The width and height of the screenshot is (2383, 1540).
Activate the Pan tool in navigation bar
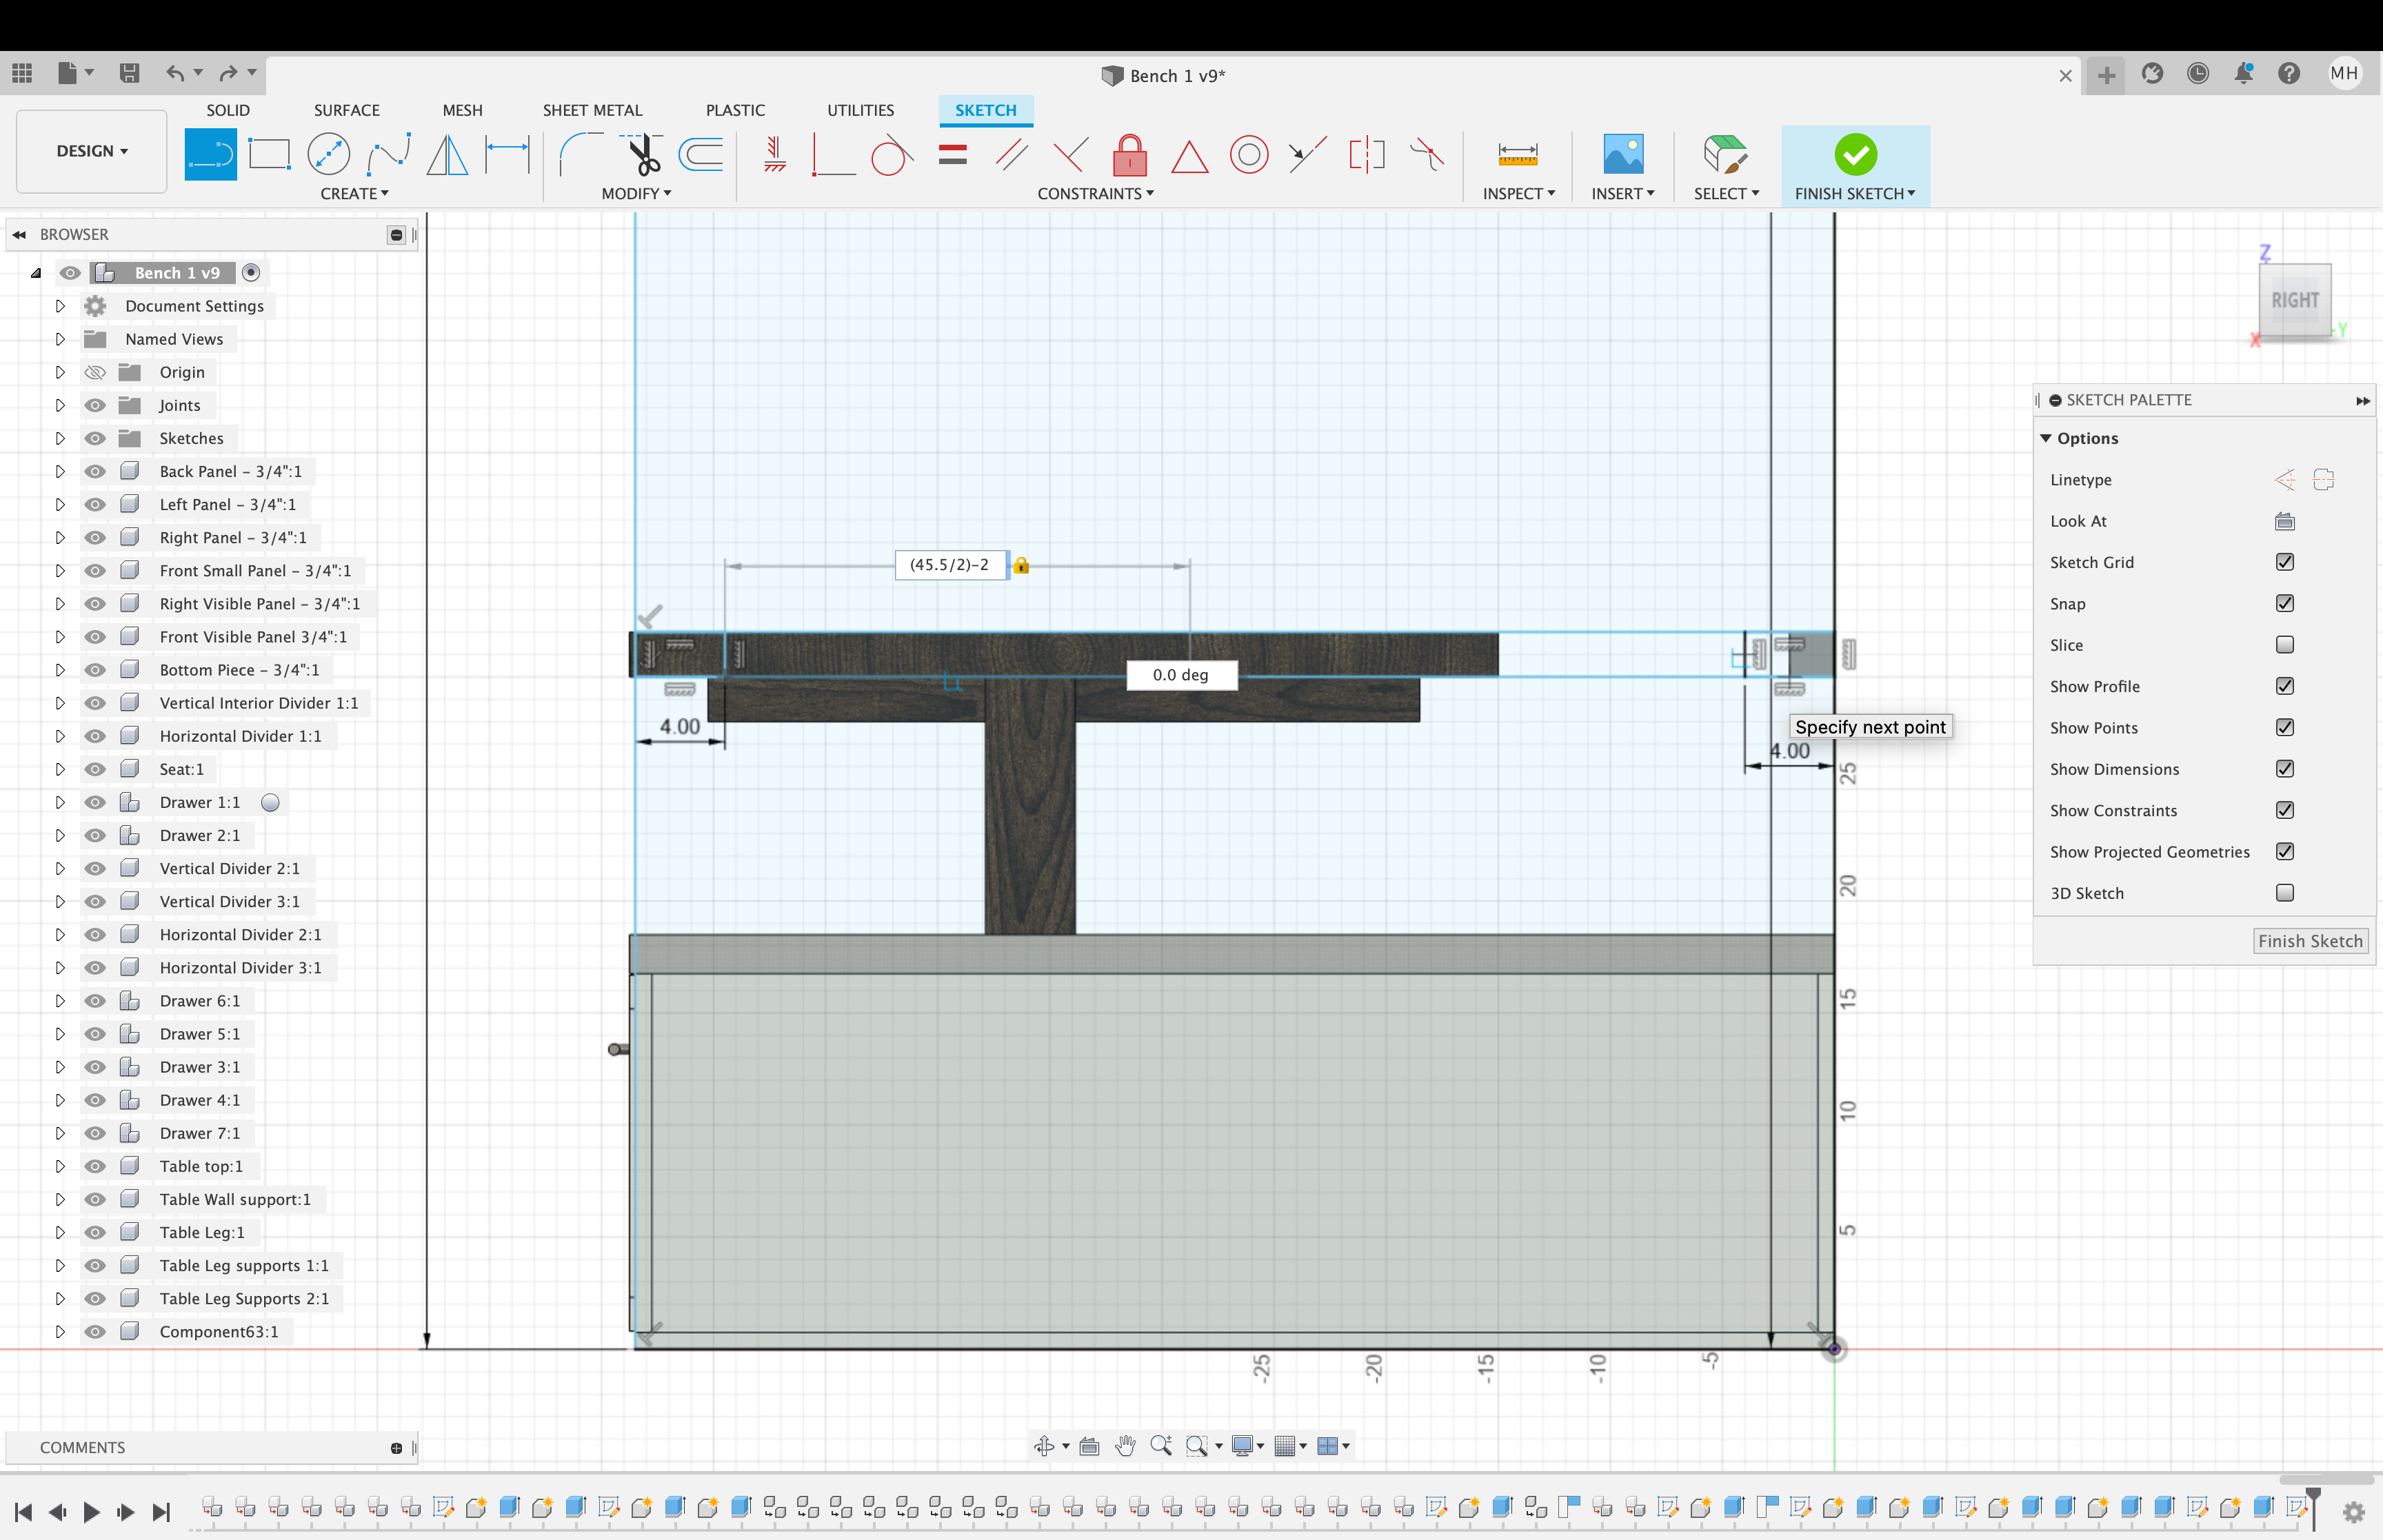[x=1125, y=1445]
